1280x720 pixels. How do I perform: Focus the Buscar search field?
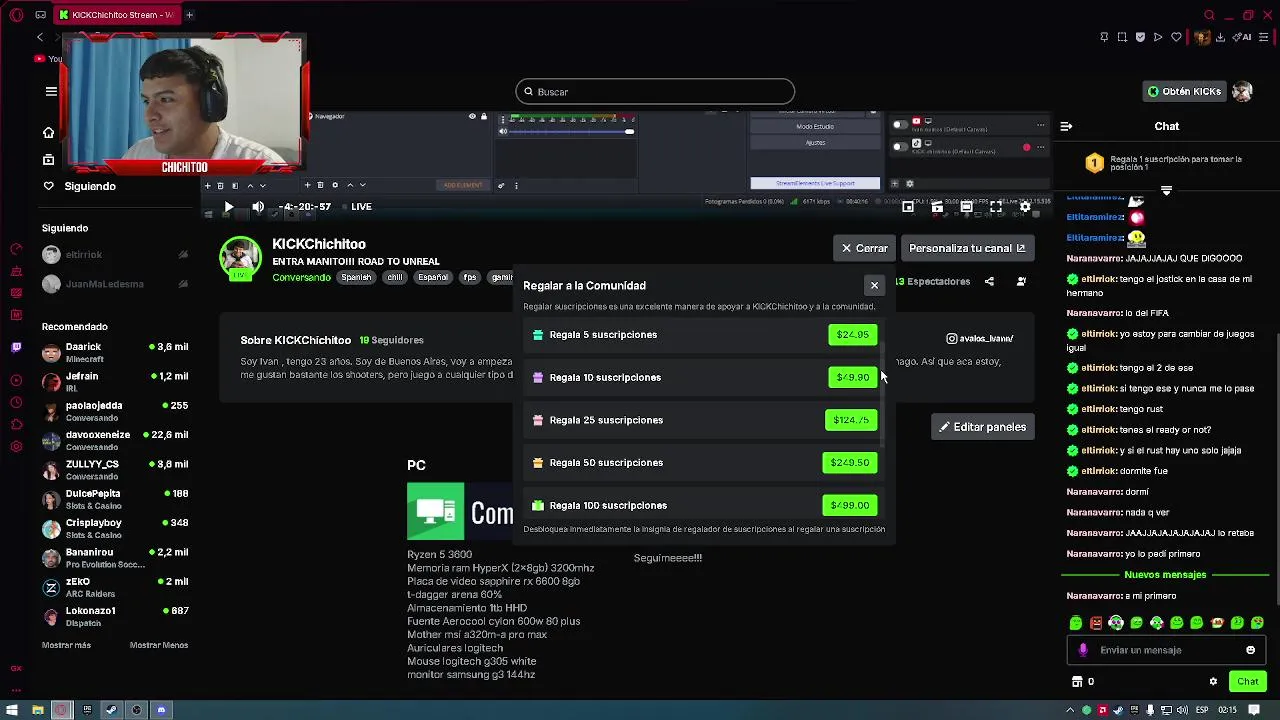(655, 92)
